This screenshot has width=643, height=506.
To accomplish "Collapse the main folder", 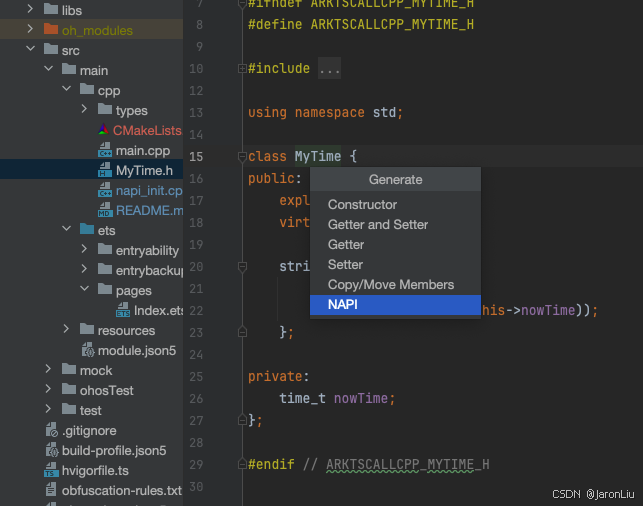I will coord(48,68).
